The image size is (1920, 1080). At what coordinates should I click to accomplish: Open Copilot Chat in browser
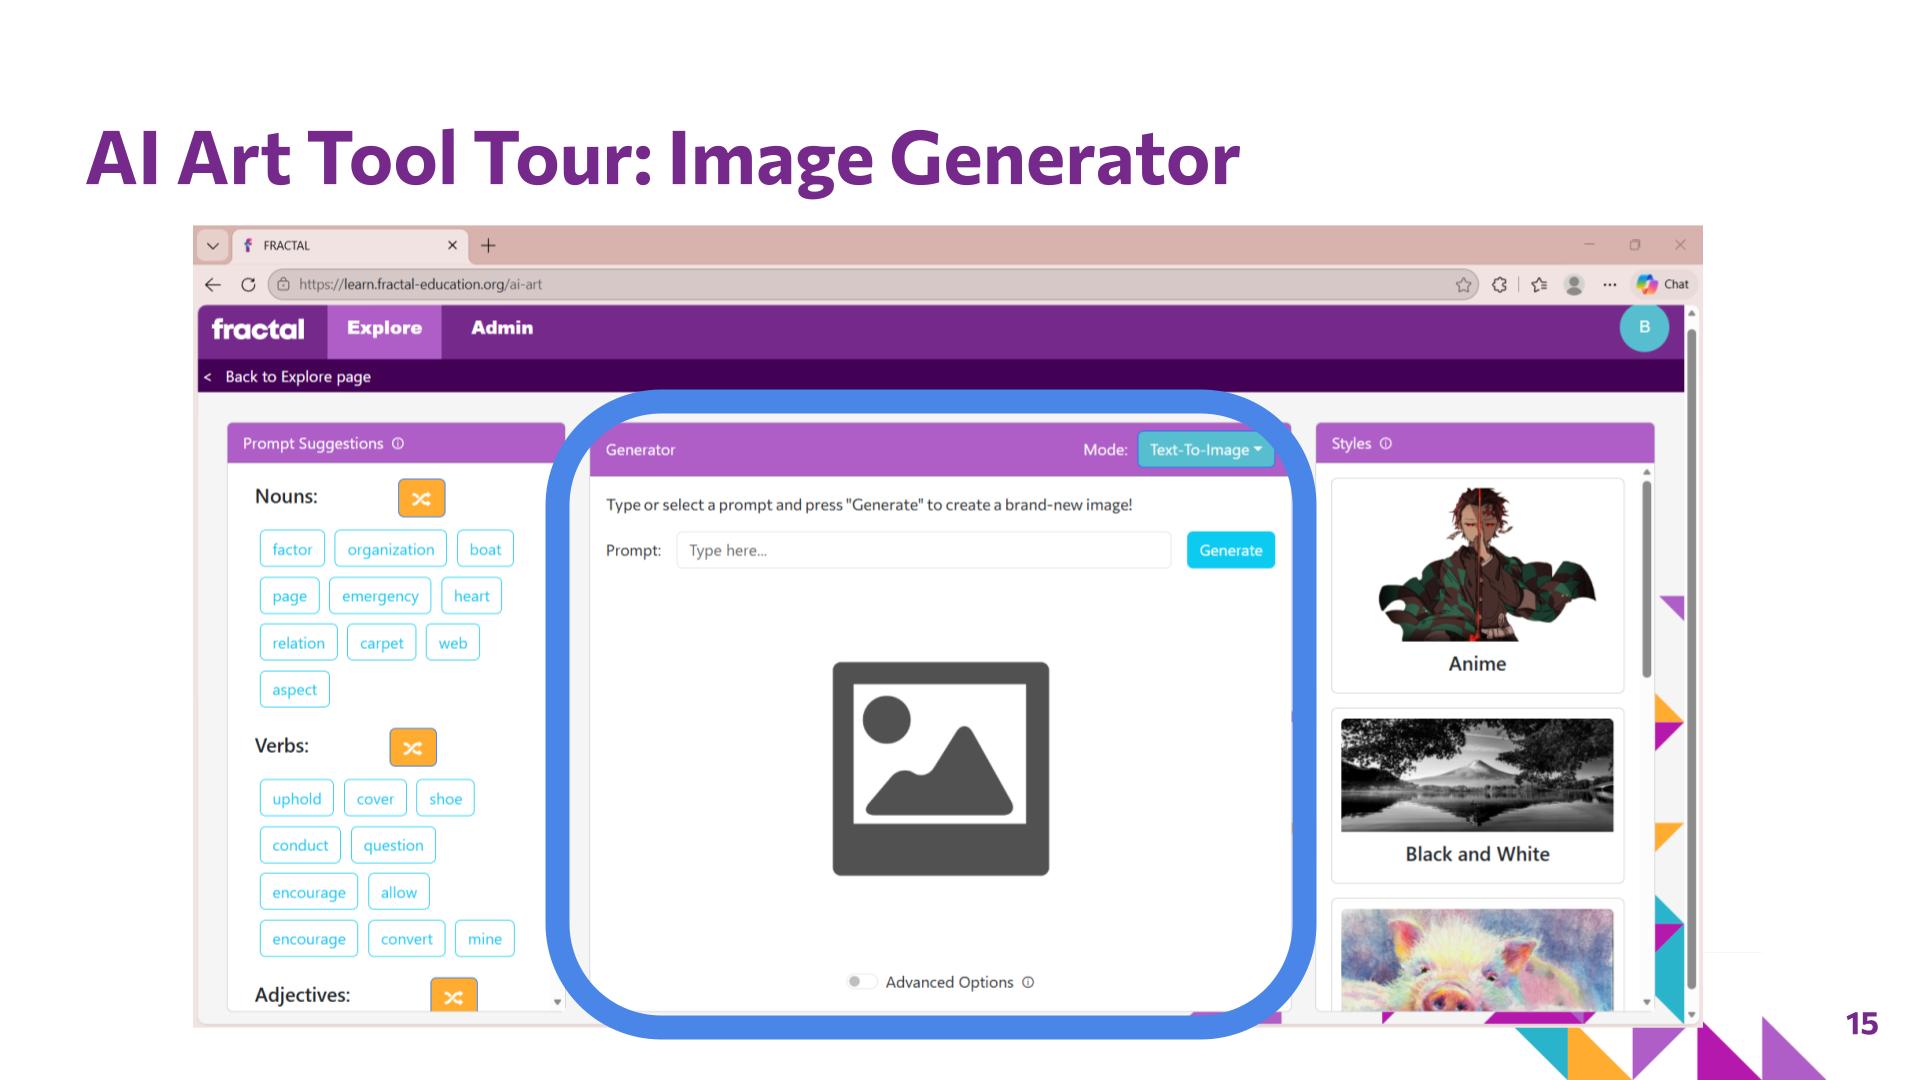click(x=1663, y=284)
